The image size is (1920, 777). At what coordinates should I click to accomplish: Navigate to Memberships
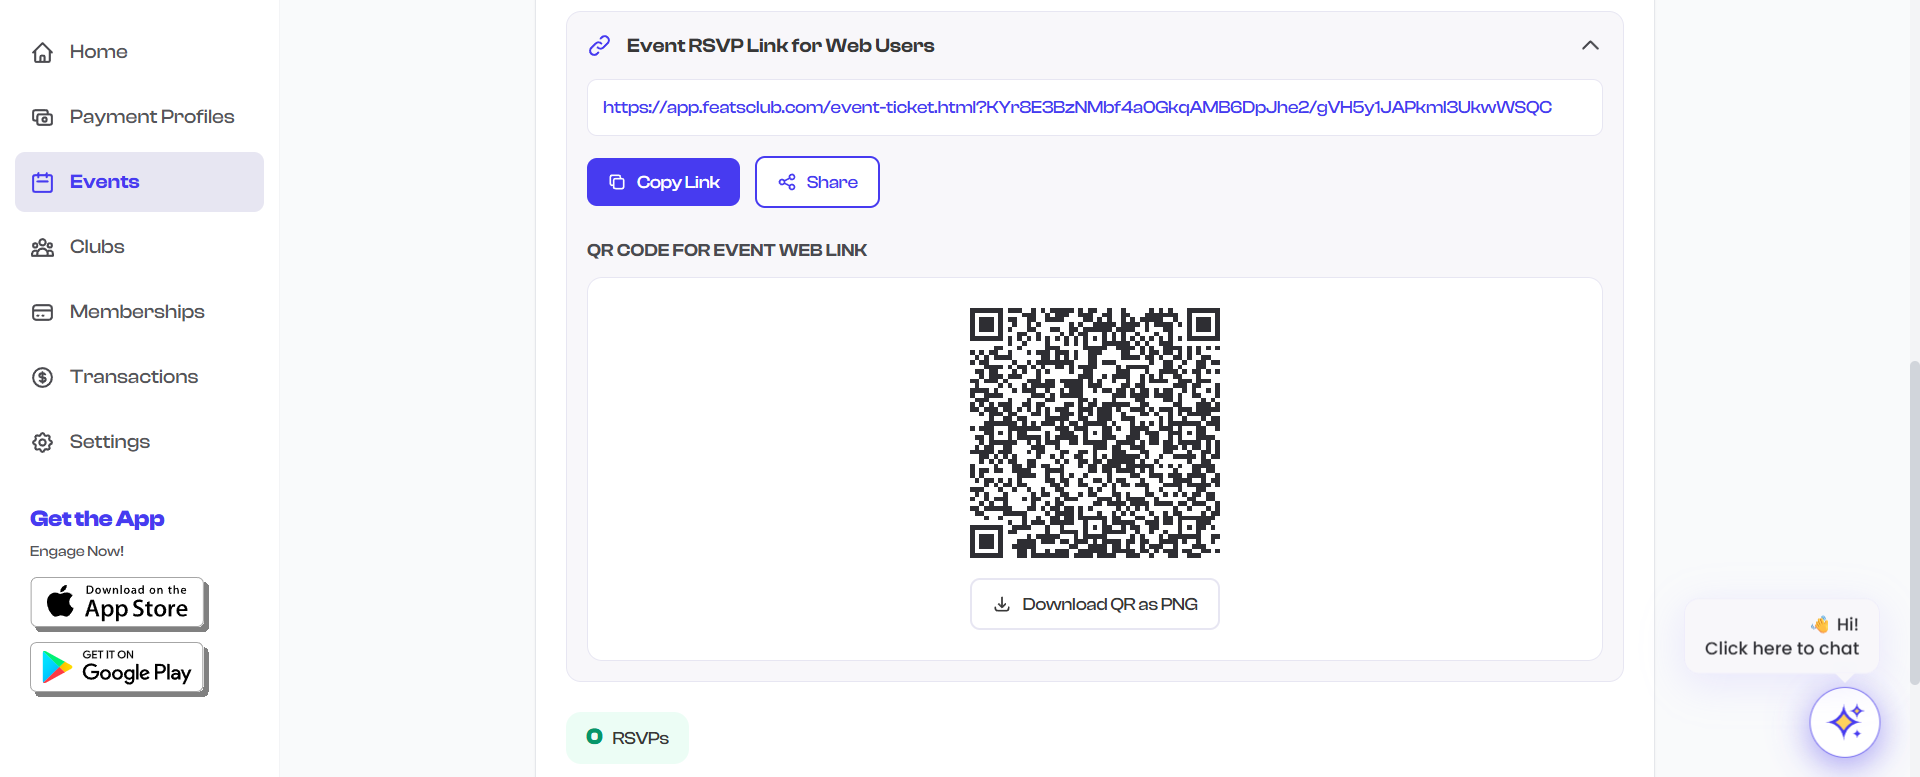coord(139,312)
